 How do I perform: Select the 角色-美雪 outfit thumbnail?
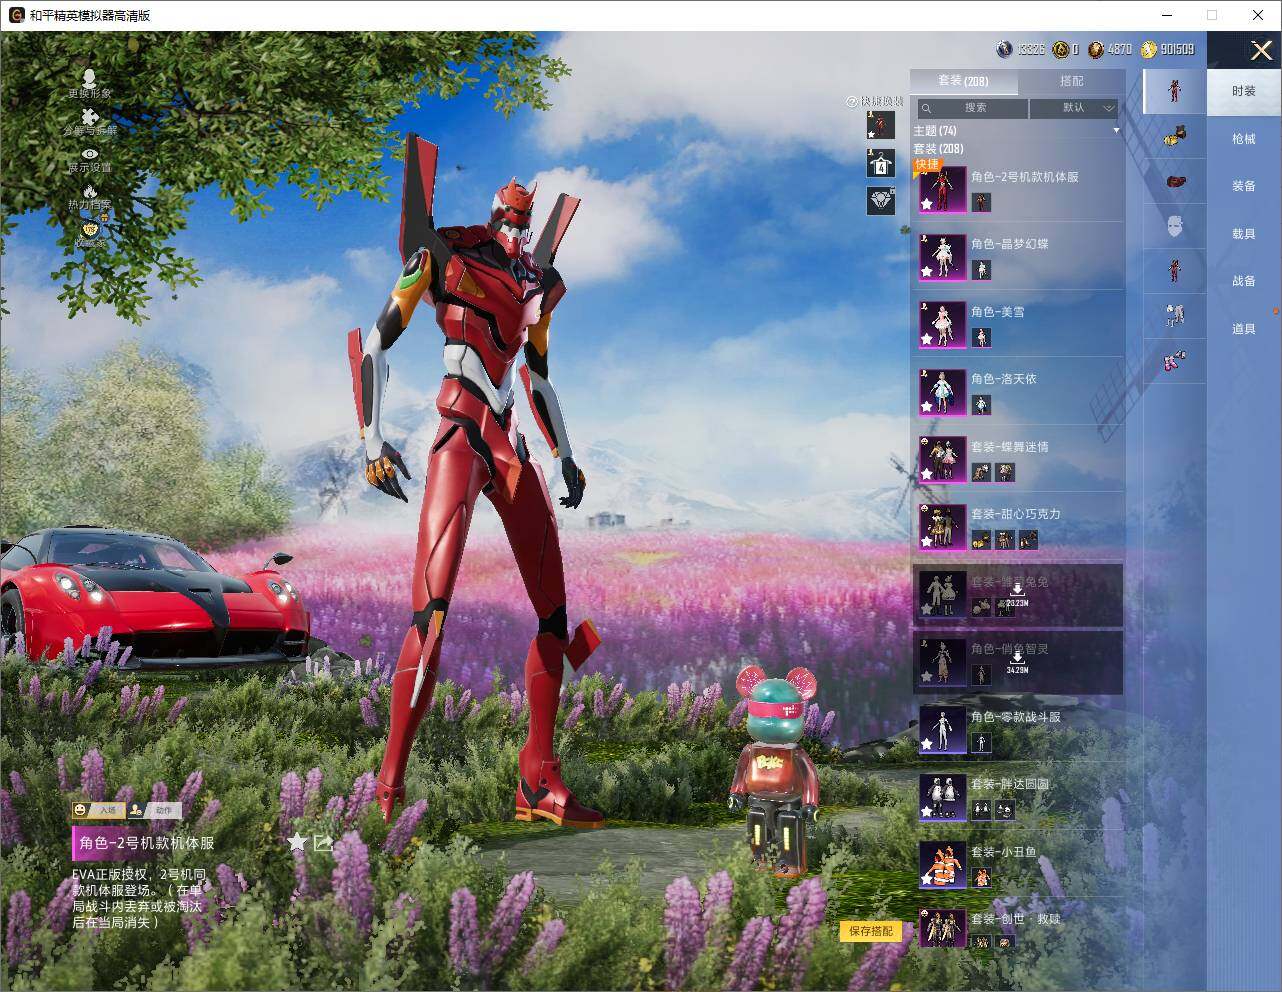click(942, 324)
